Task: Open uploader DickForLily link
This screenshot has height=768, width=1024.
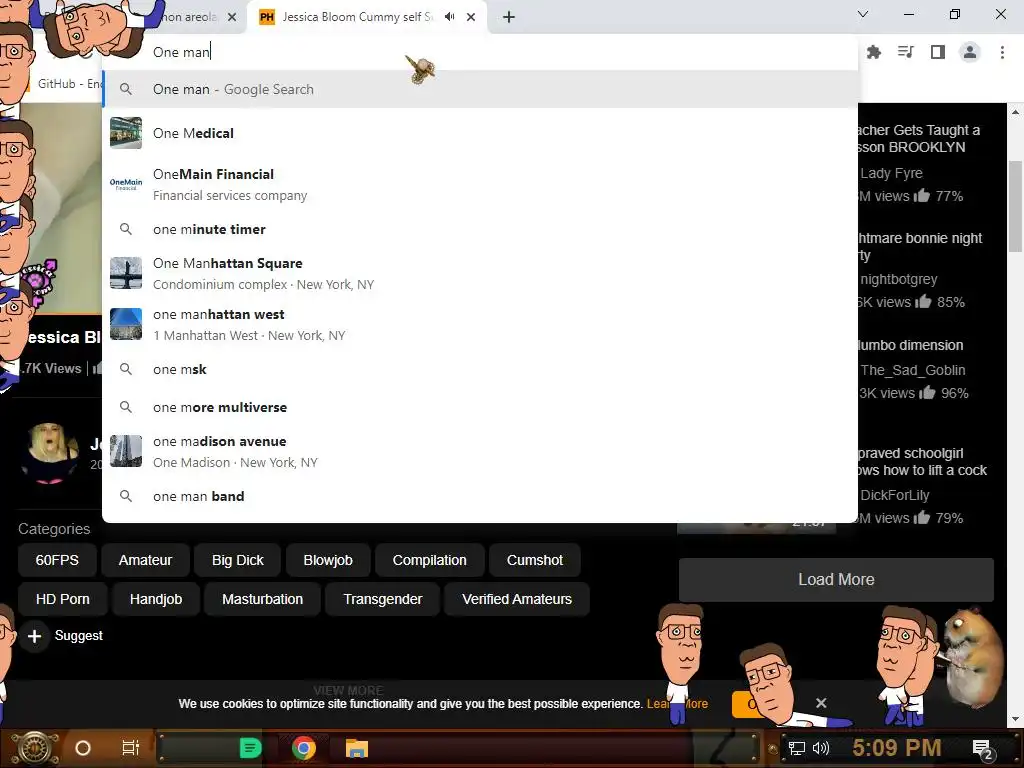Action: tap(894, 495)
